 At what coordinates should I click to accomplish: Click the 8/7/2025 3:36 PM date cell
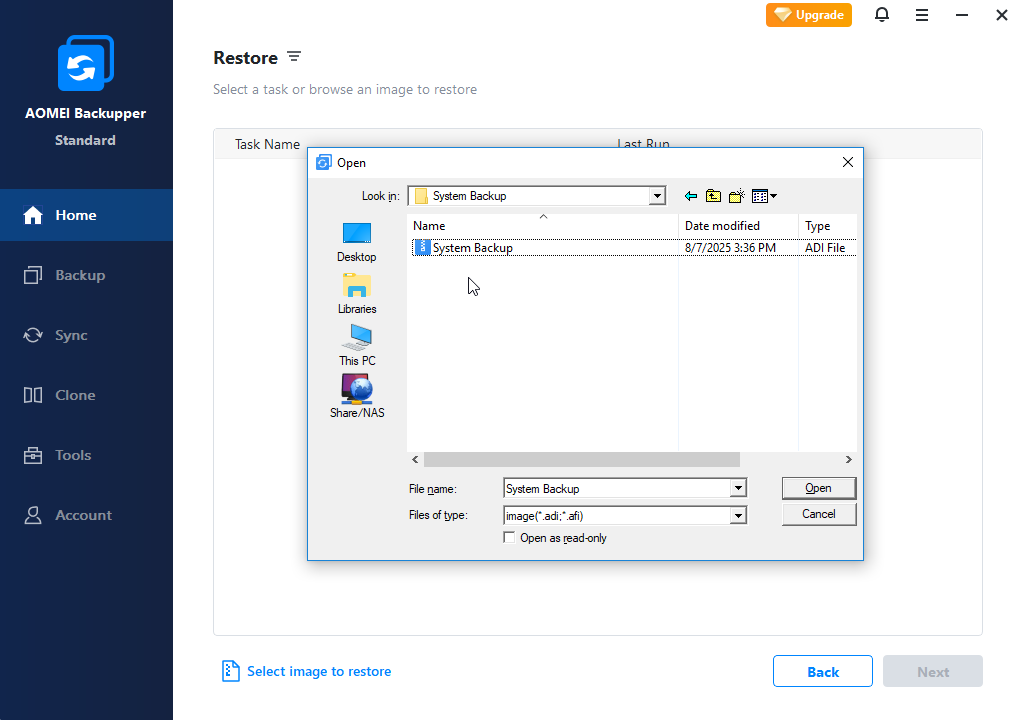(730, 248)
